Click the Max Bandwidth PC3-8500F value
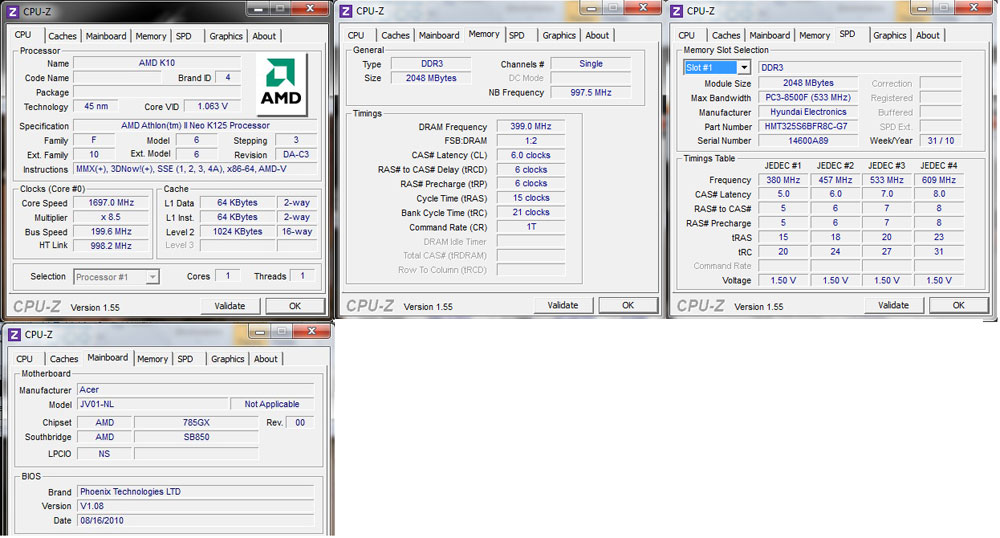Image resolution: width=1000 pixels, height=538 pixels. pos(807,98)
